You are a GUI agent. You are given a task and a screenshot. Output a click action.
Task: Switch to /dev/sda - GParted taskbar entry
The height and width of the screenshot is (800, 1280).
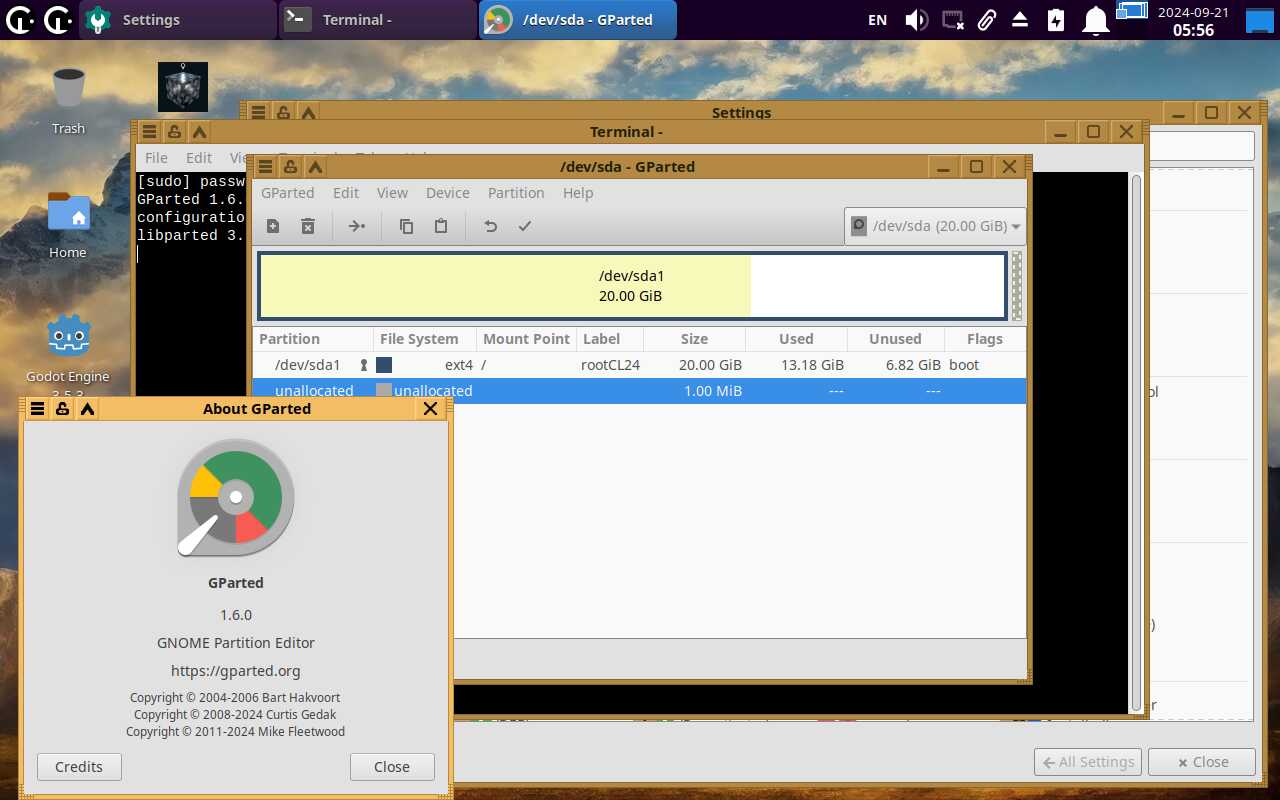pos(578,20)
